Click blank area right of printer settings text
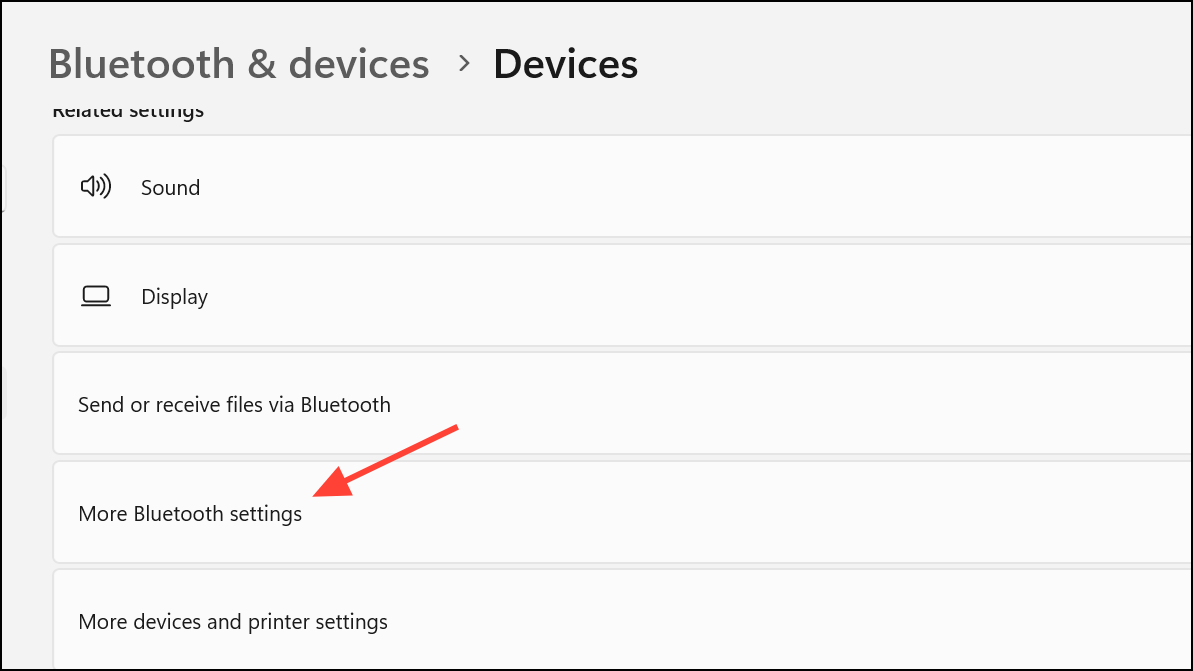Image resolution: width=1193 pixels, height=671 pixels. click(761, 622)
